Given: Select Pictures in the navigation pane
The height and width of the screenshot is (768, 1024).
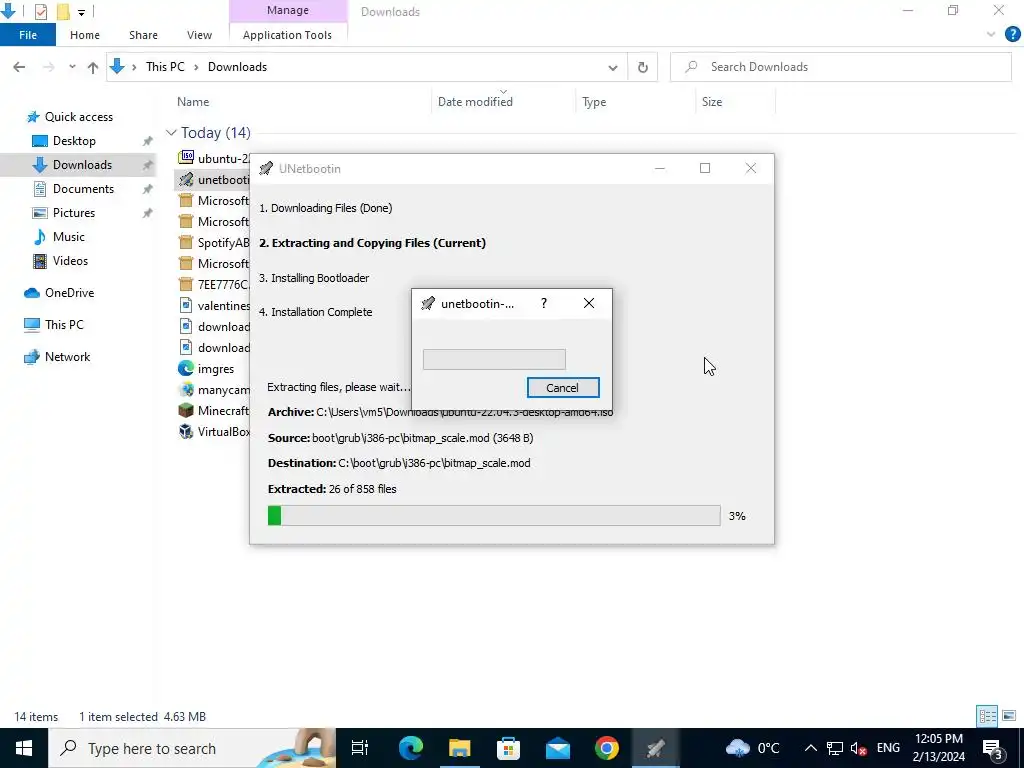Looking at the screenshot, I should click(x=73, y=213).
